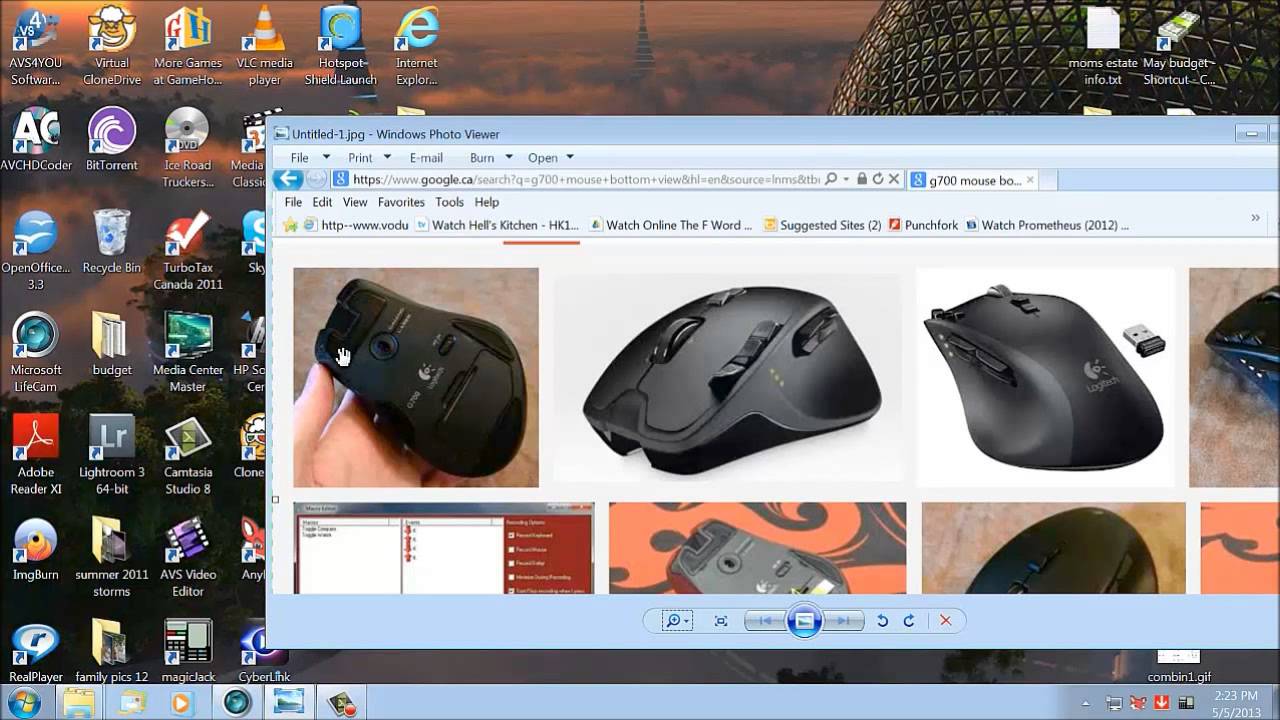Screen dimensions: 1280x720
Task: Delete the photo with the red X
Action: coord(946,621)
